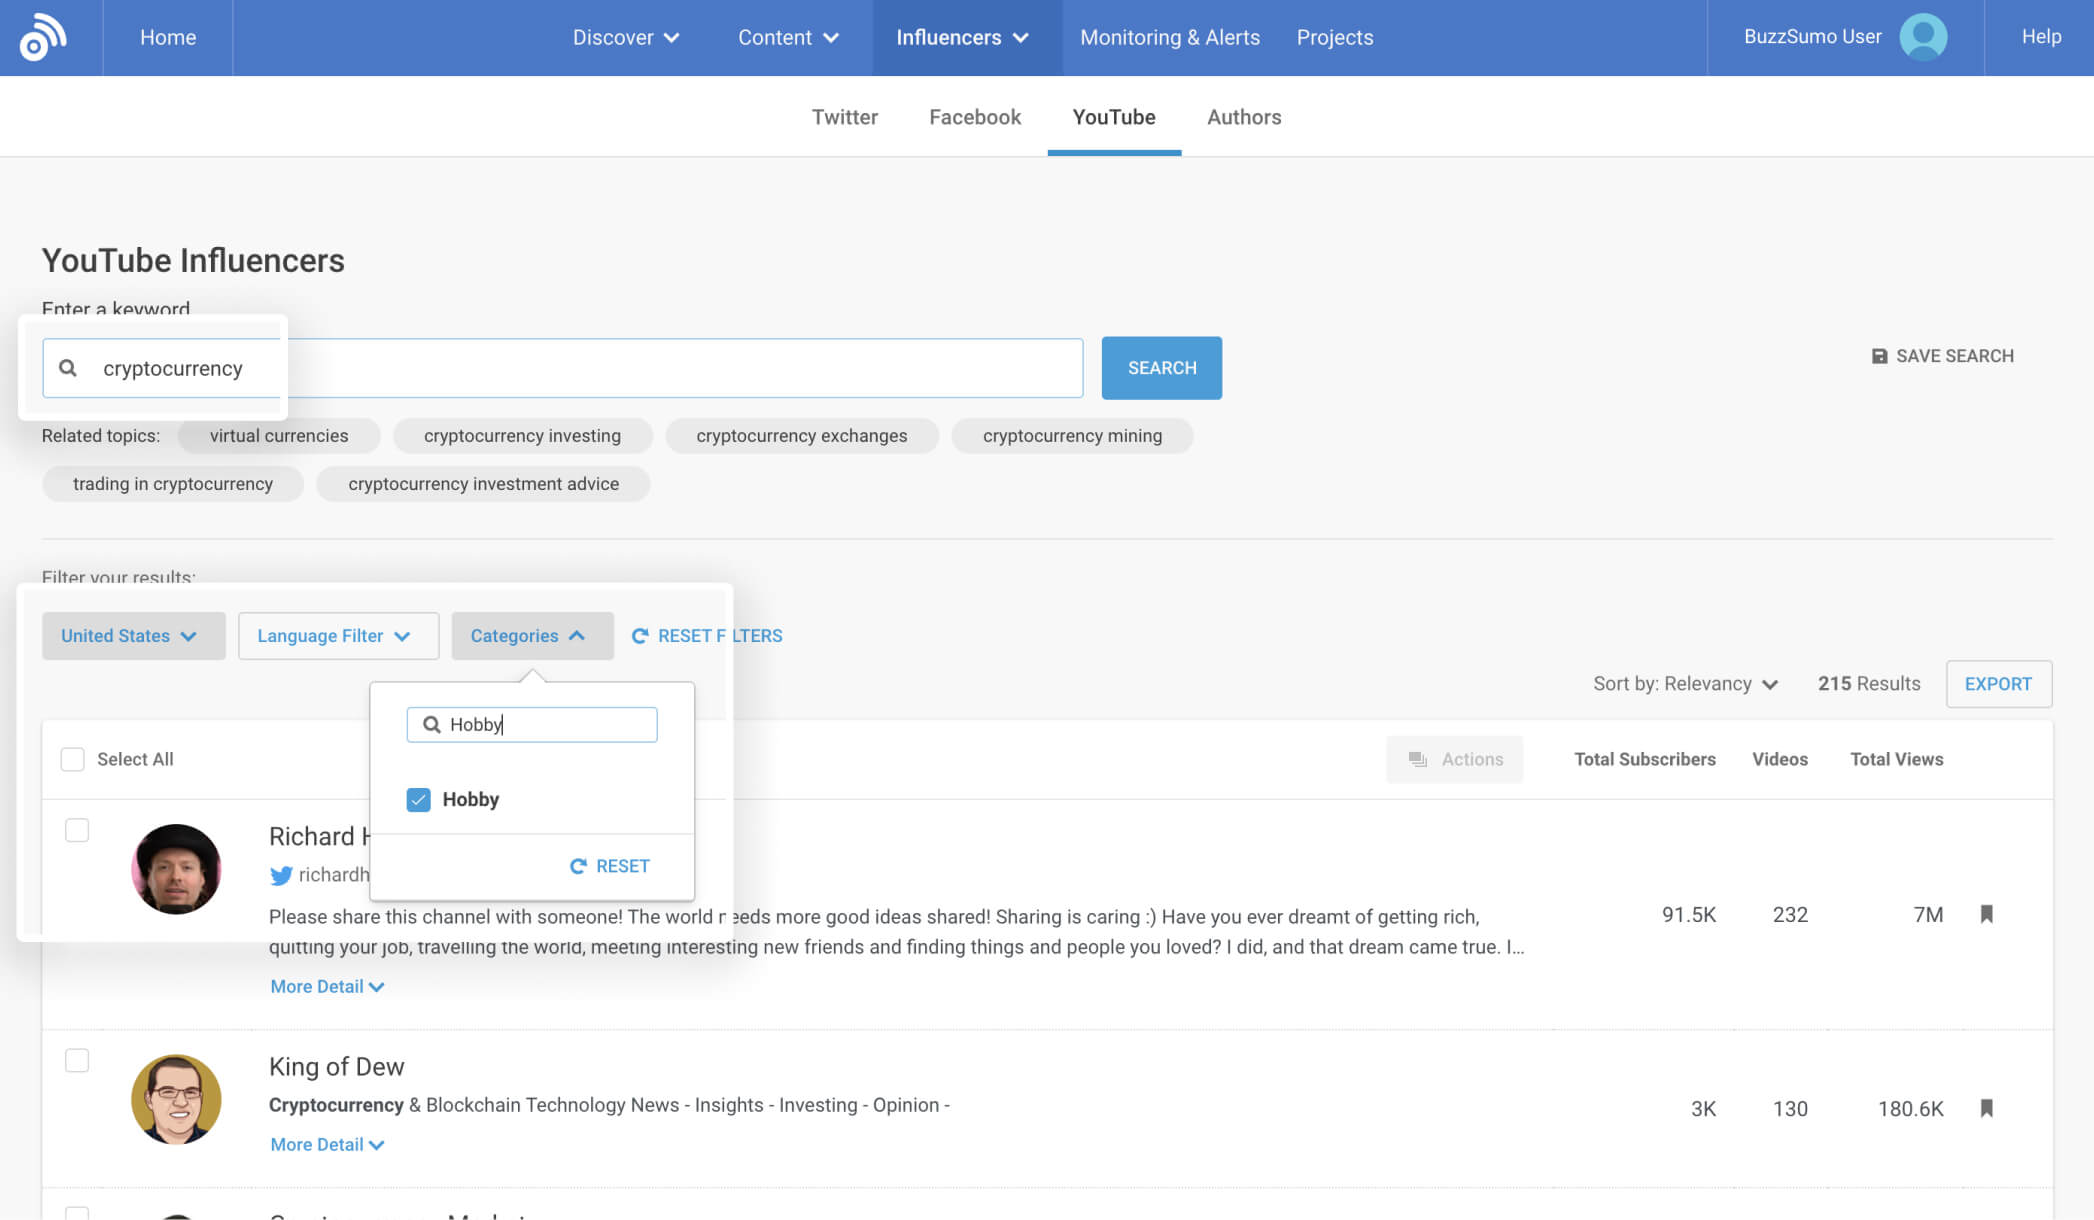The width and height of the screenshot is (2094, 1220).
Task: Switch to the Facebook tab
Action: coord(974,117)
